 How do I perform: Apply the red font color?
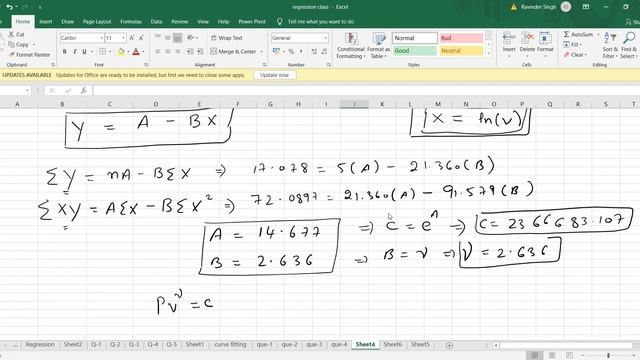136,51
